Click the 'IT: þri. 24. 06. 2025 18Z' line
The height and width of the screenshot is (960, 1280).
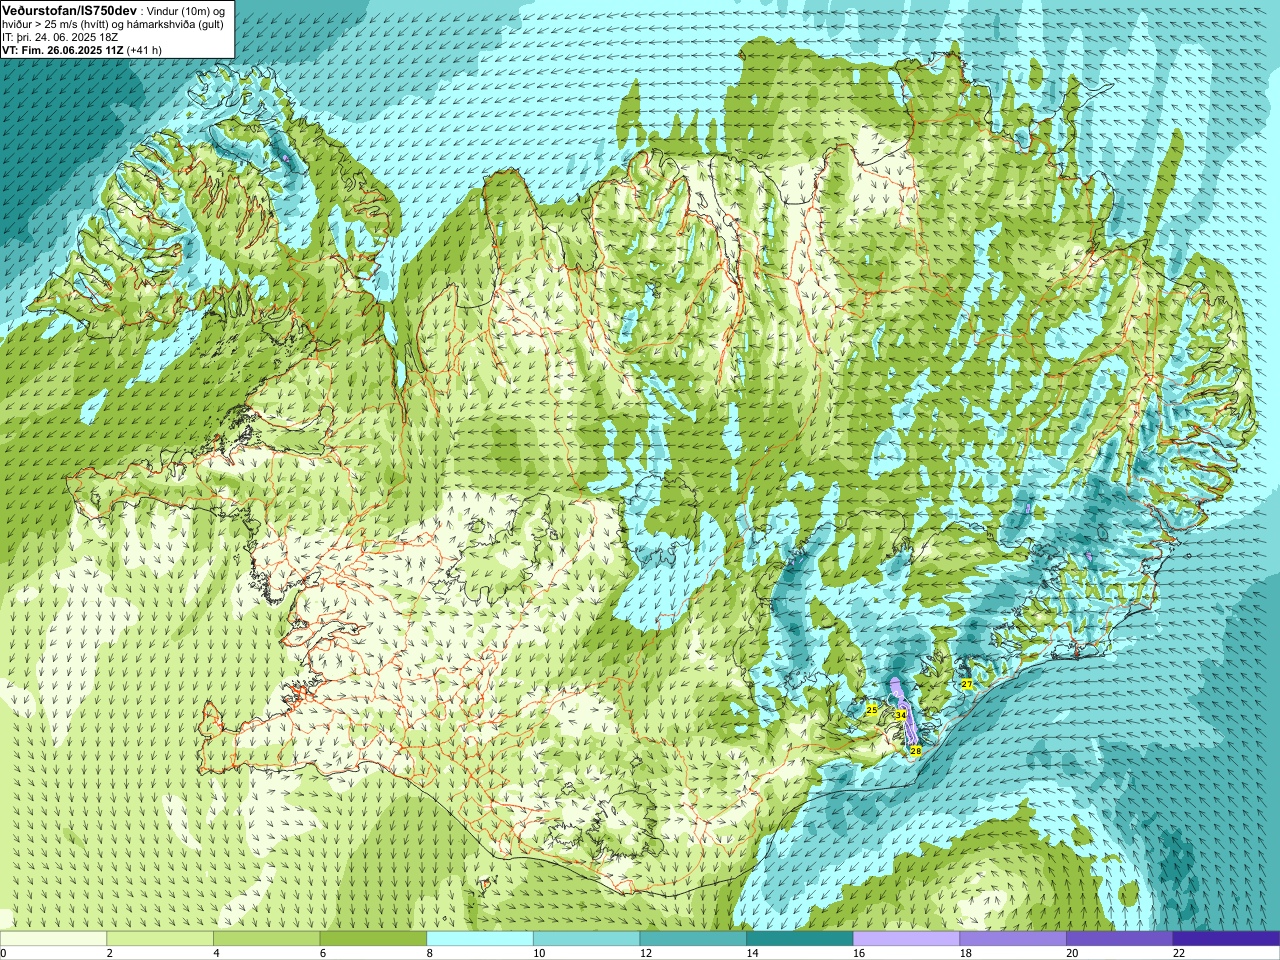60,37
